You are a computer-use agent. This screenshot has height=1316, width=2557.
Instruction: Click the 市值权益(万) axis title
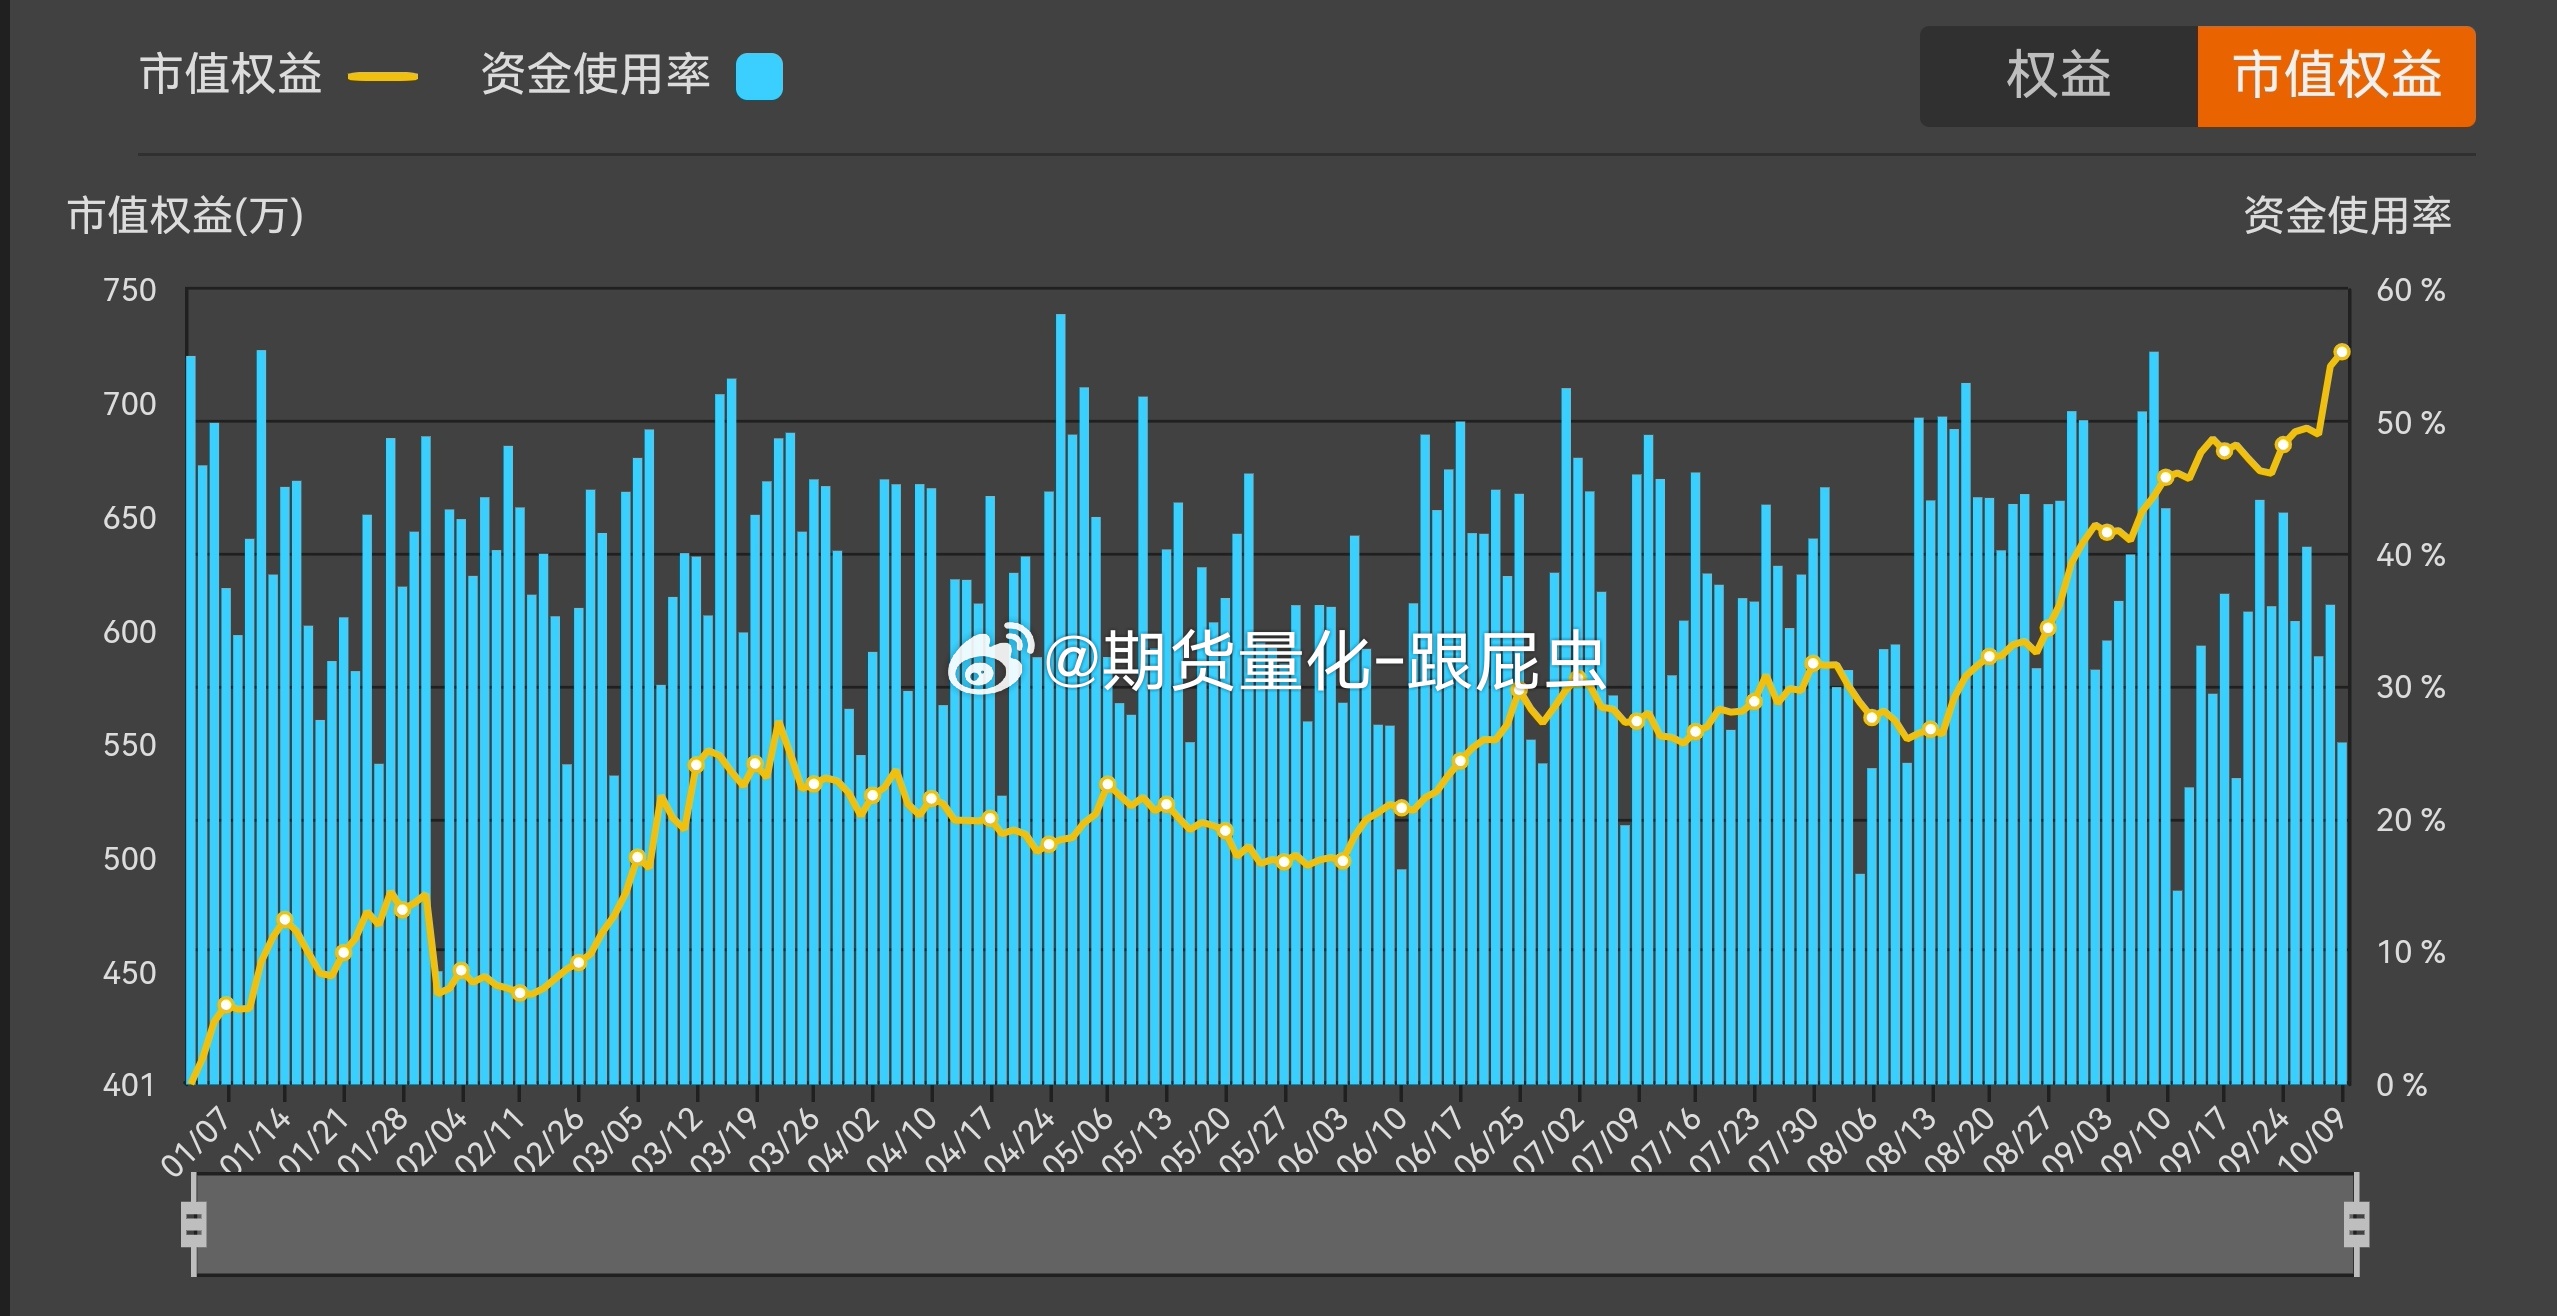(185, 215)
